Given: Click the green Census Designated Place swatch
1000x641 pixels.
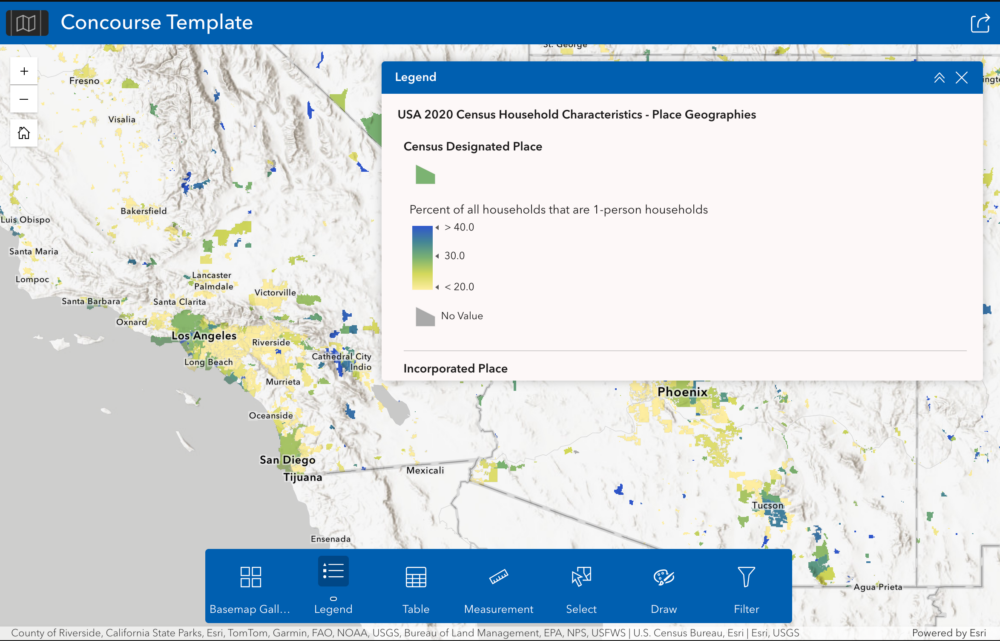Looking at the screenshot, I should [x=425, y=175].
